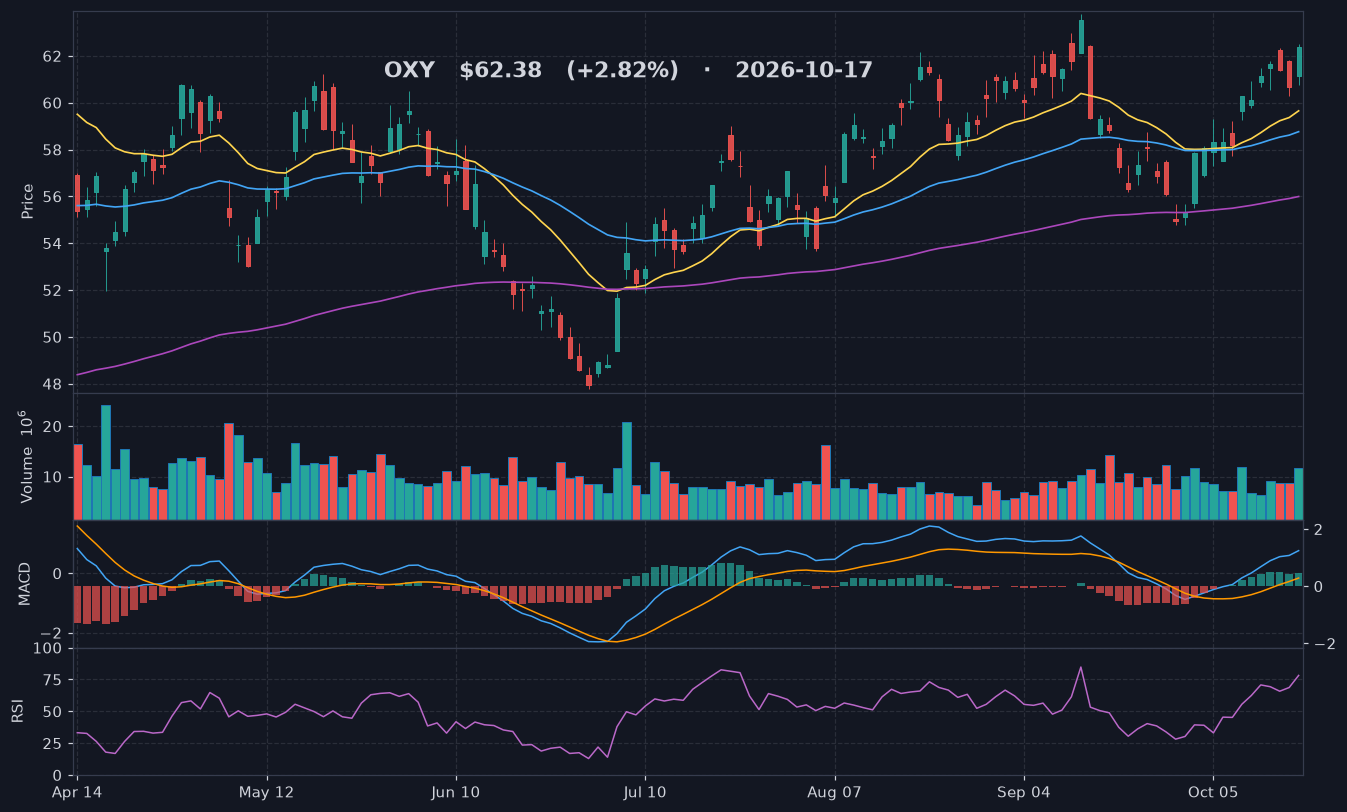Click the 25 tick on the RSI axis
The image size is (1347, 812).
pos(54,744)
